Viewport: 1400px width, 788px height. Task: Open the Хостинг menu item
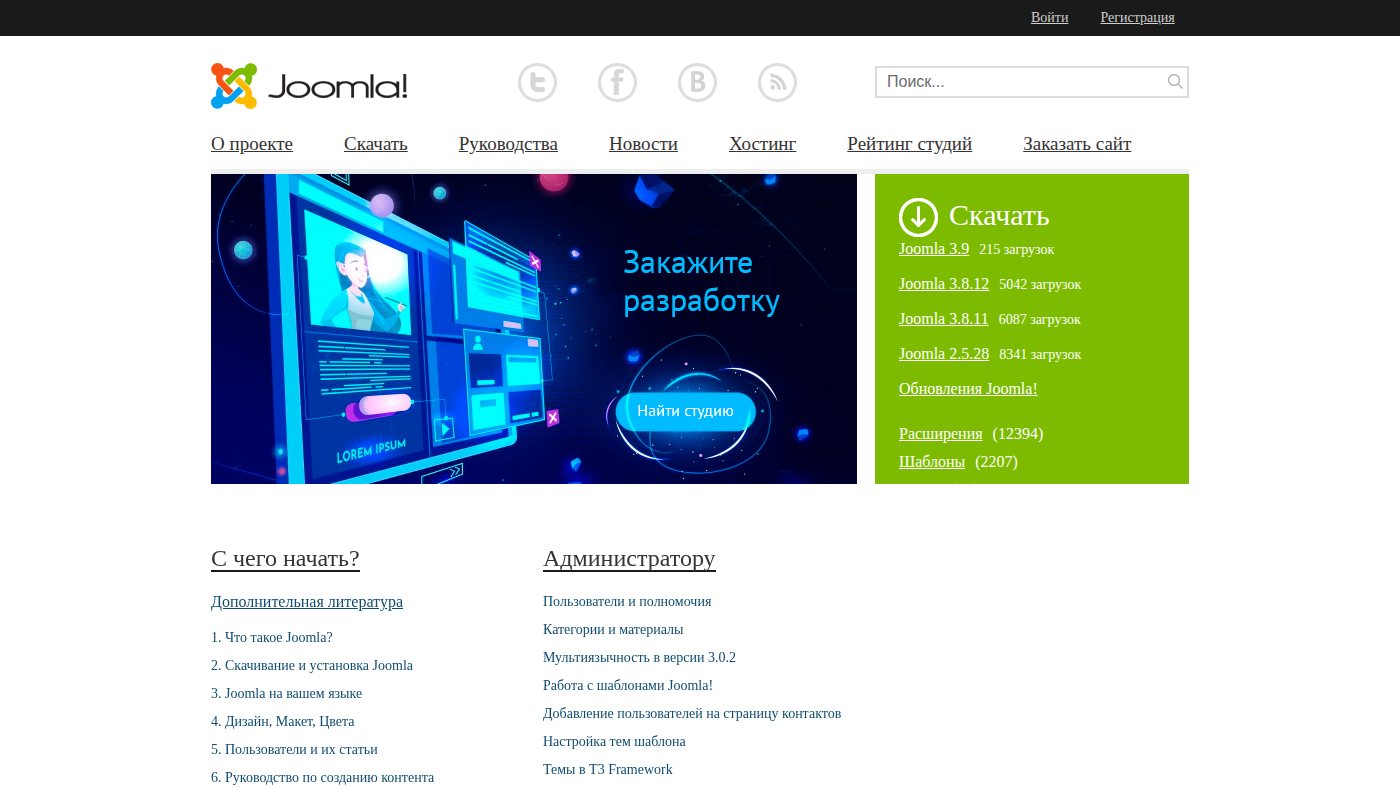click(x=762, y=144)
